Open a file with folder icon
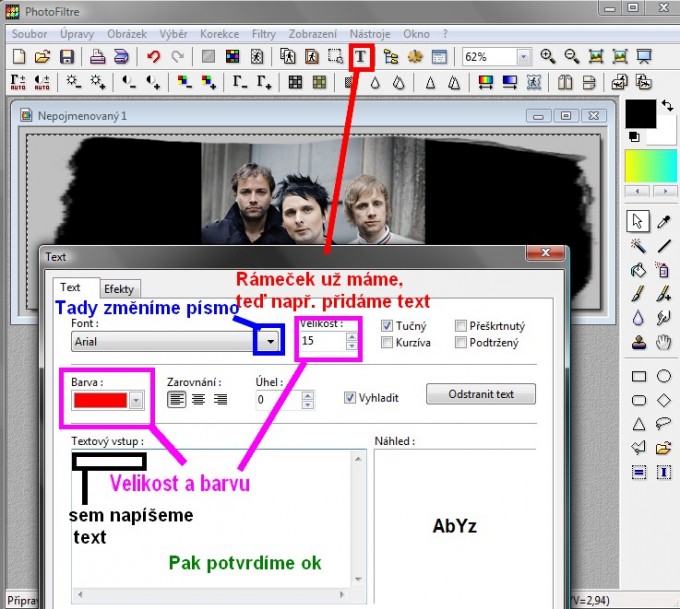The width and height of the screenshot is (680, 609). click(42, 57)
